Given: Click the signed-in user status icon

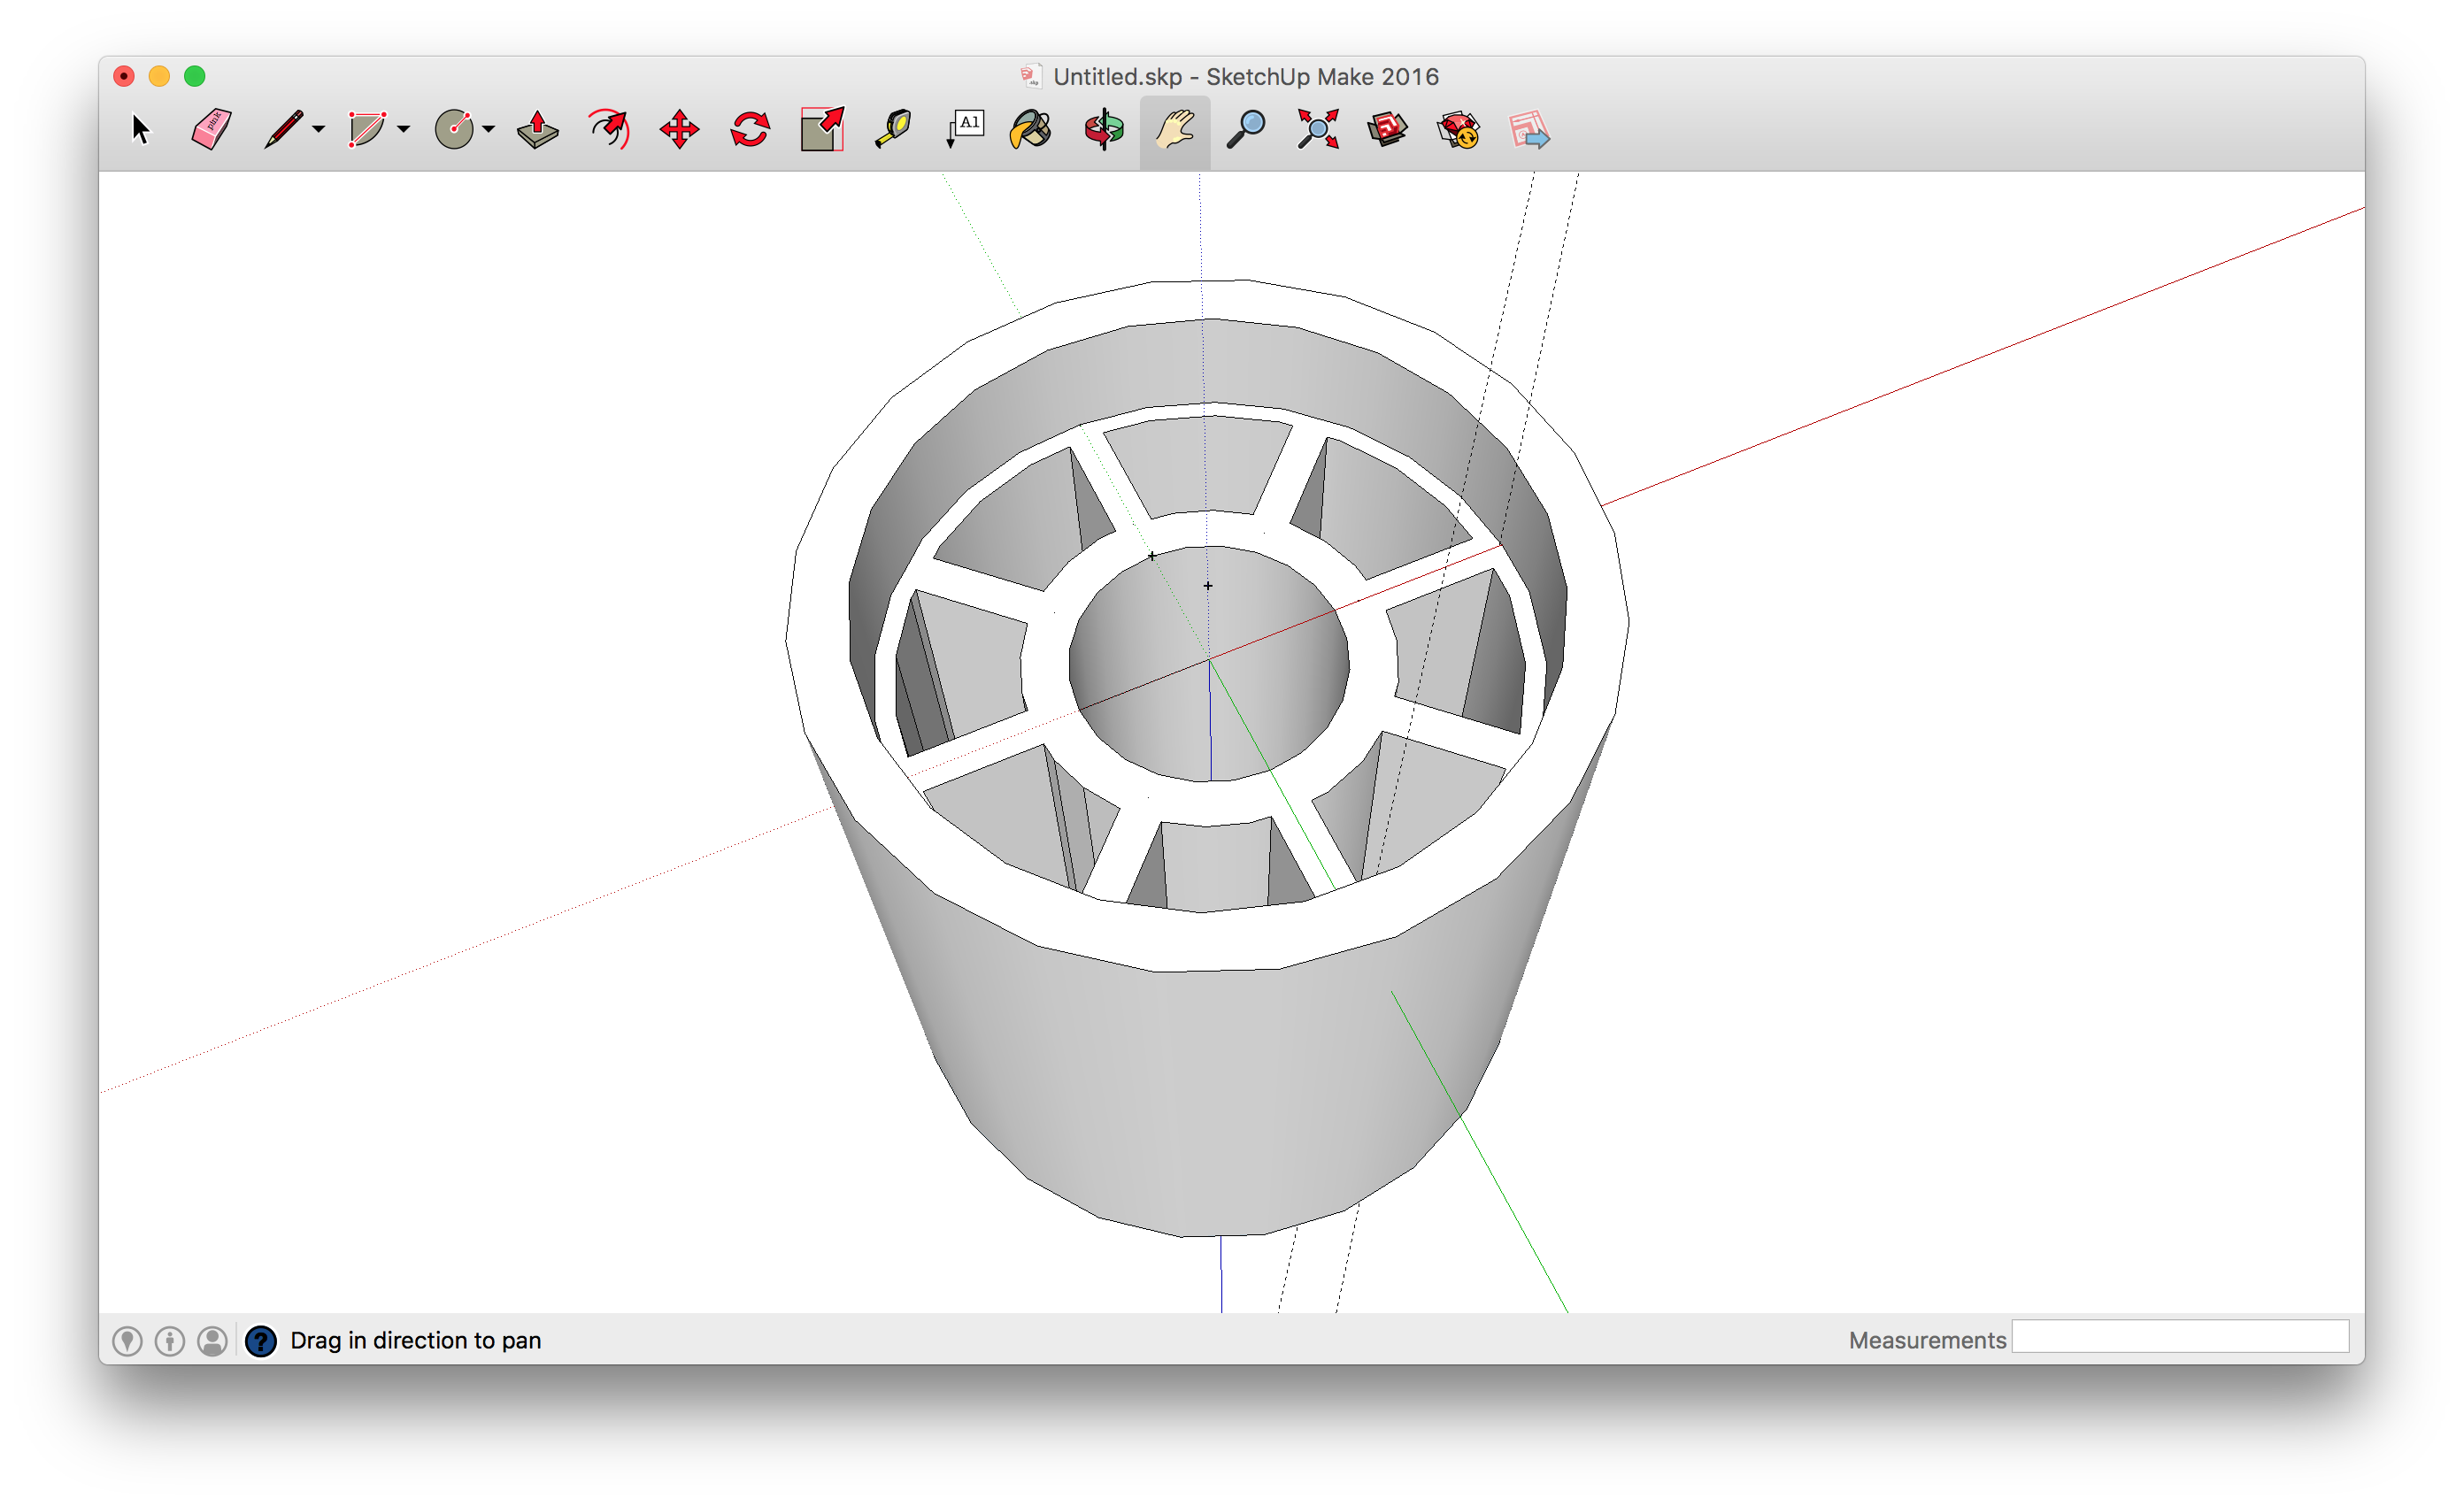Looking at the screenshot, I should [x=212, y=1341].
